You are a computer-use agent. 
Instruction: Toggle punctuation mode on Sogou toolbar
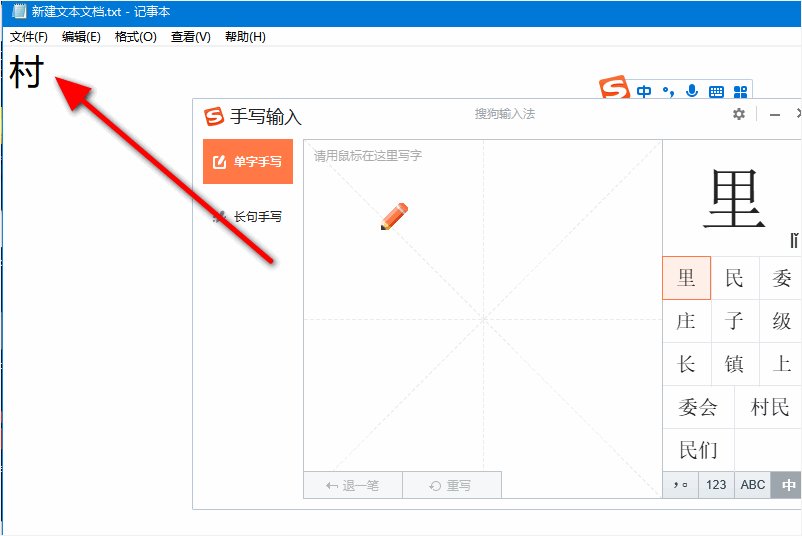click(x=668, y=92)
